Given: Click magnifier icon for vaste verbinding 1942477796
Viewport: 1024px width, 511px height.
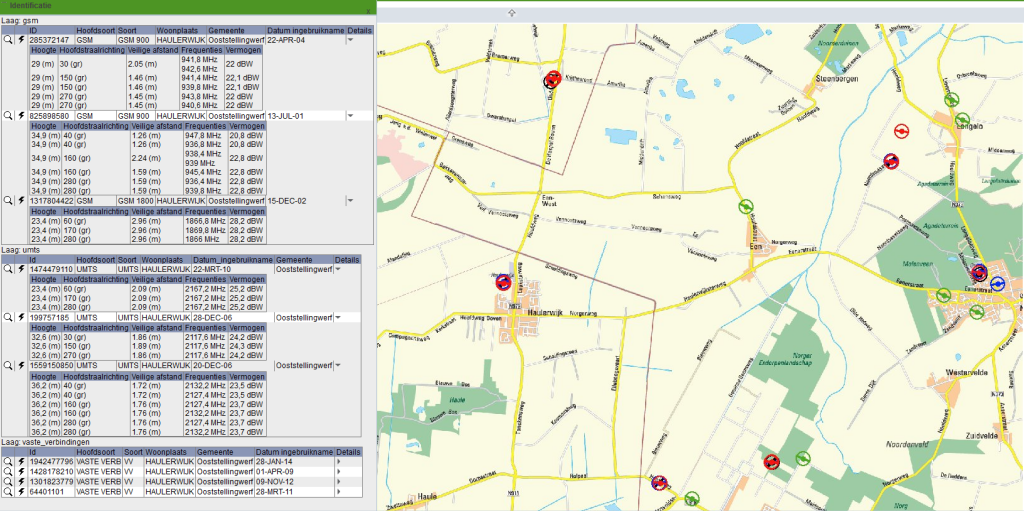Looking at the screenshot, I should click(x=8, y=463).
